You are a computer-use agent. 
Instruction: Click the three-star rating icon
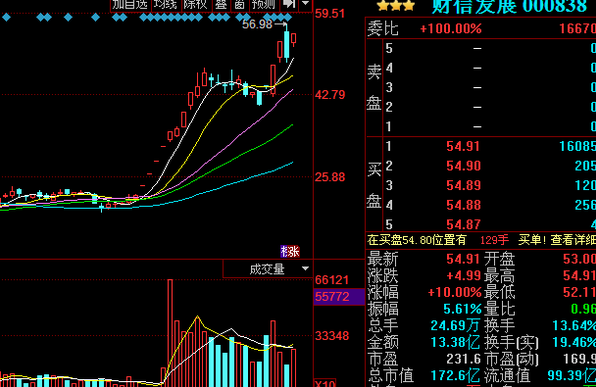tap(396, 5)
